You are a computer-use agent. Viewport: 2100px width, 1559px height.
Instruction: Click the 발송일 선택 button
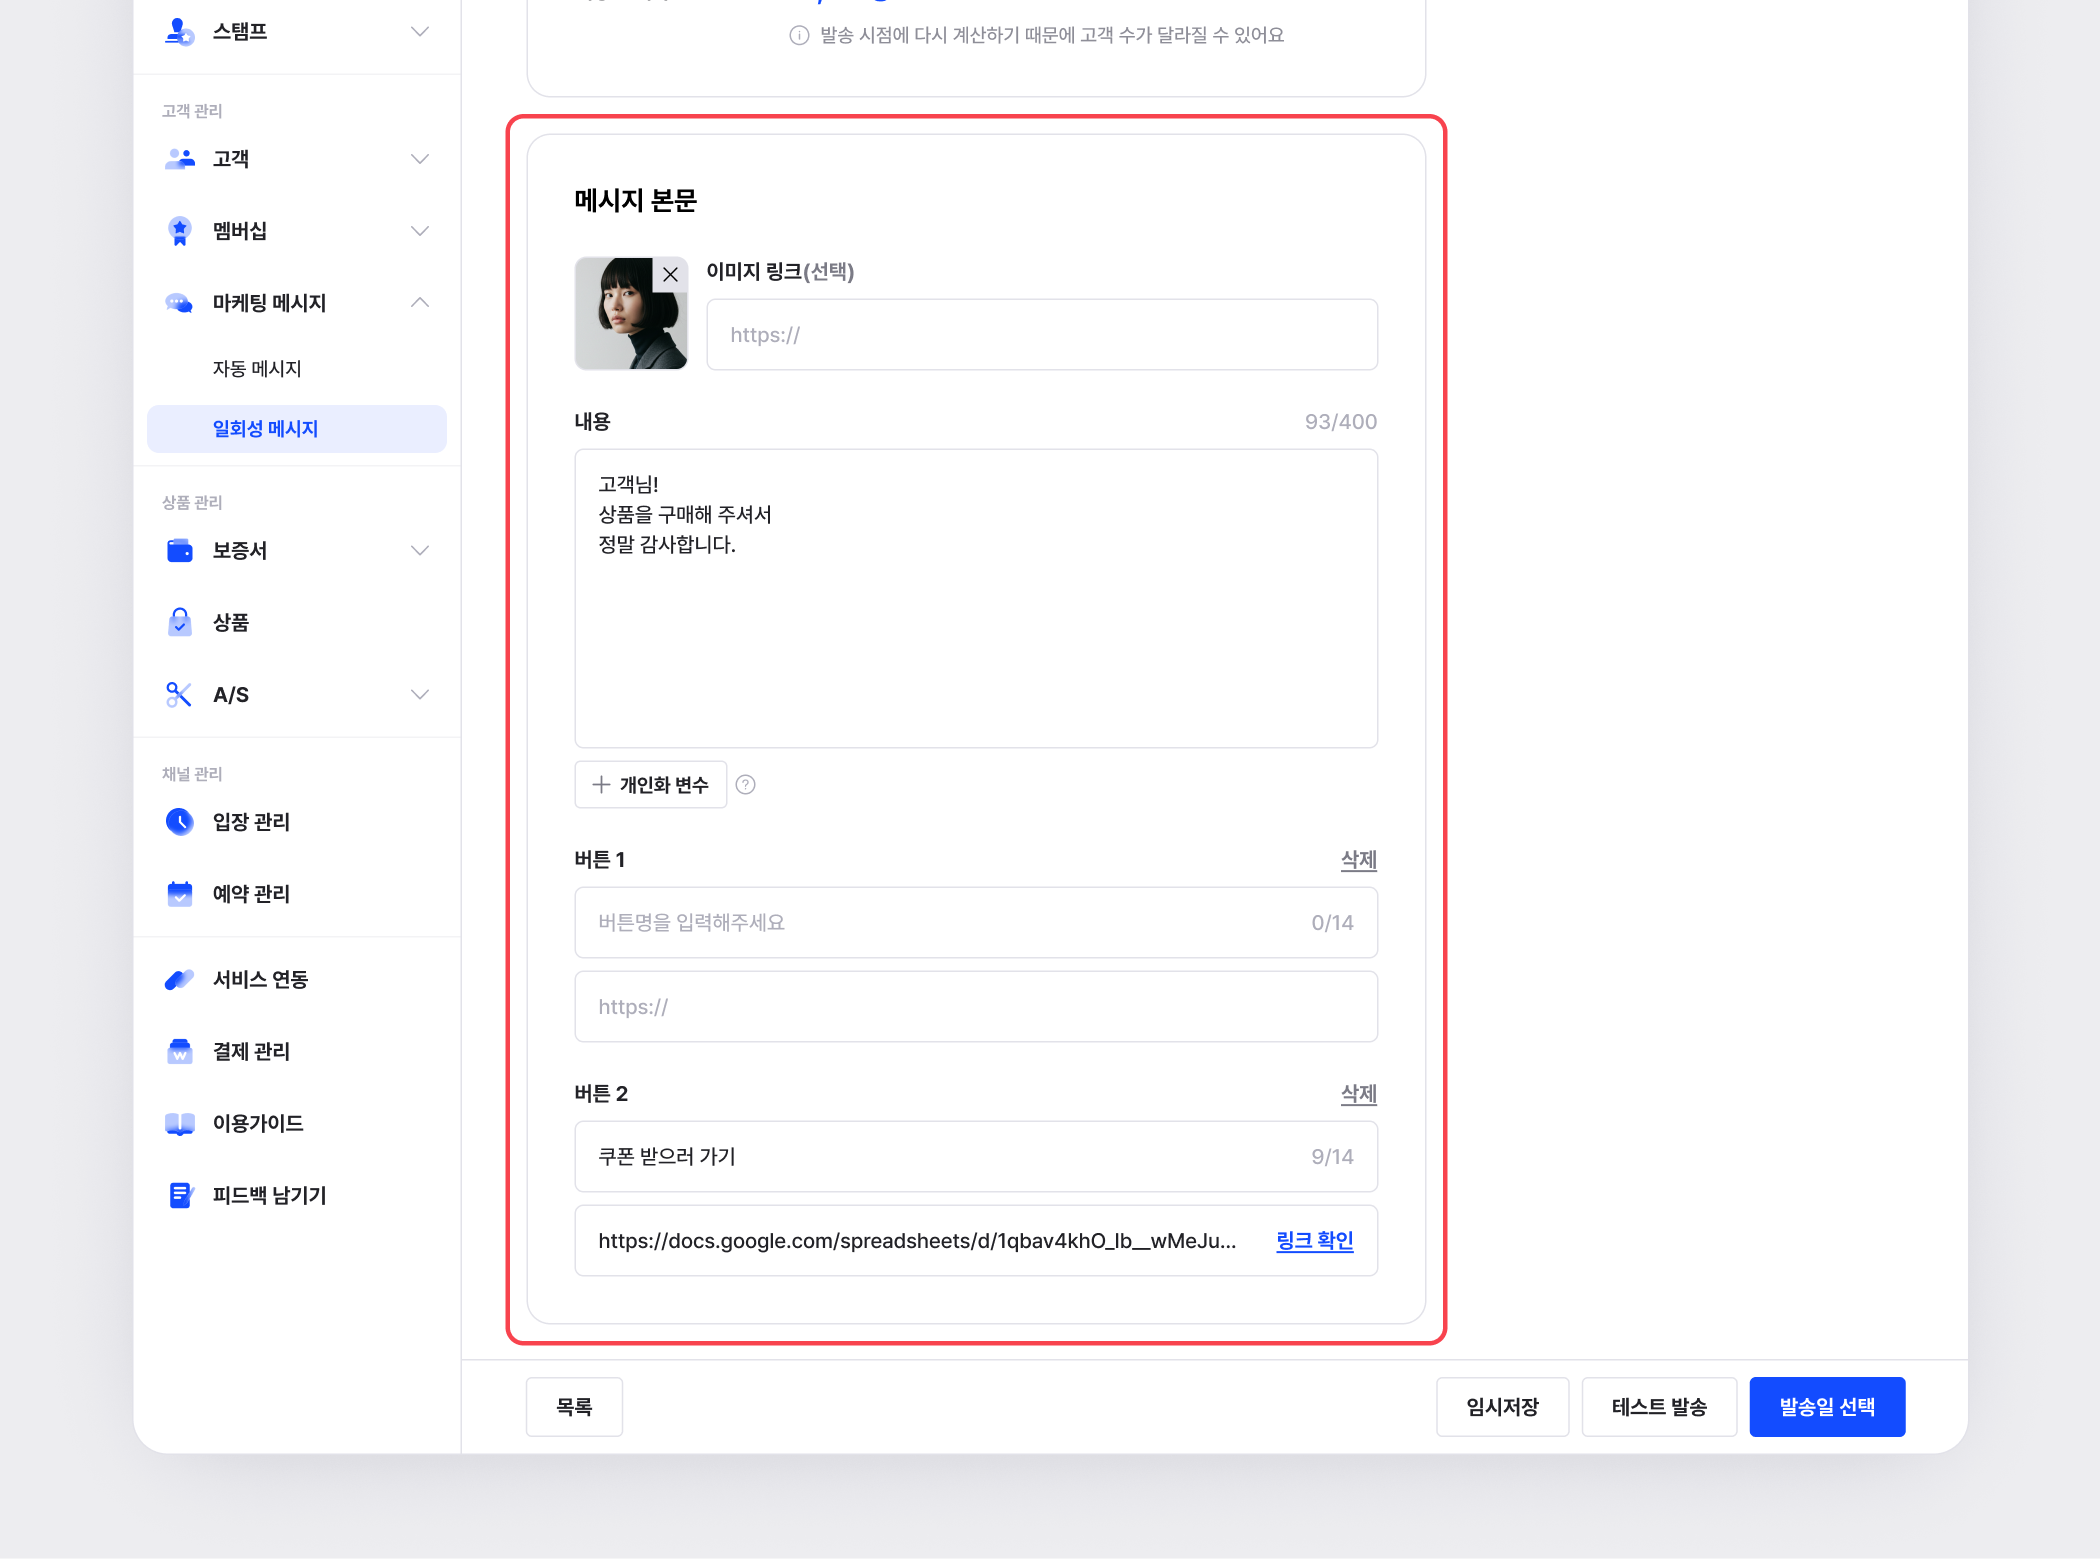[x=1826, y=1407]
